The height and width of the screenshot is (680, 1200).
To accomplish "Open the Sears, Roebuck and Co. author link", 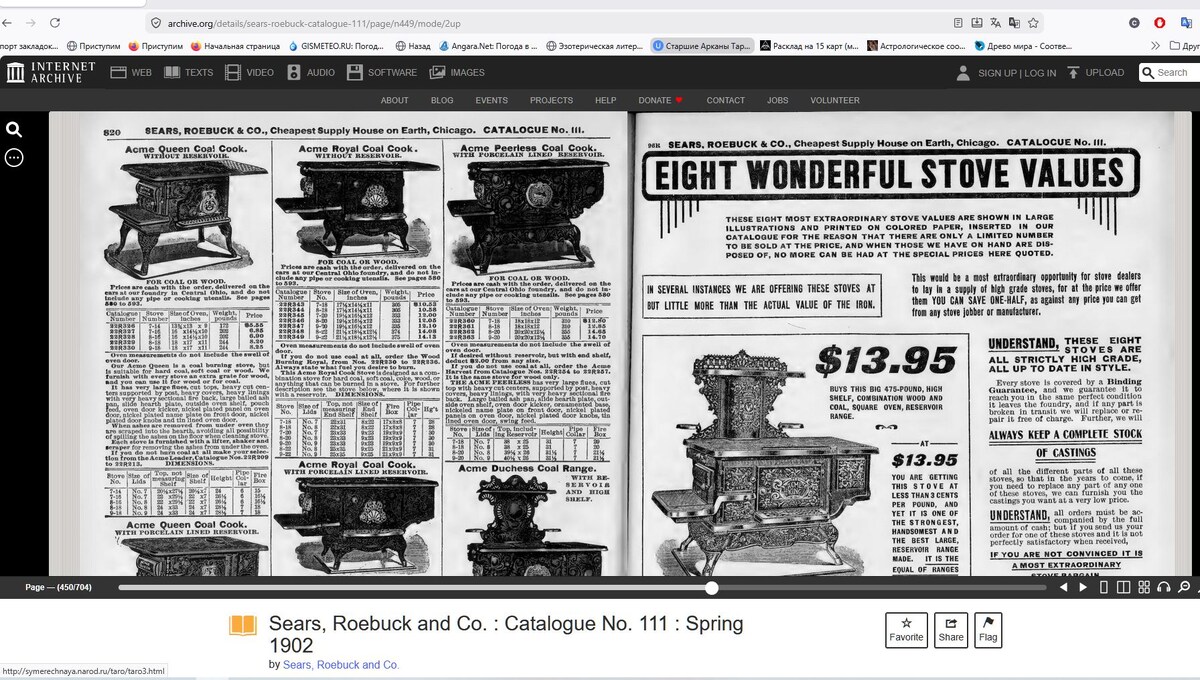I will (341, 665).
